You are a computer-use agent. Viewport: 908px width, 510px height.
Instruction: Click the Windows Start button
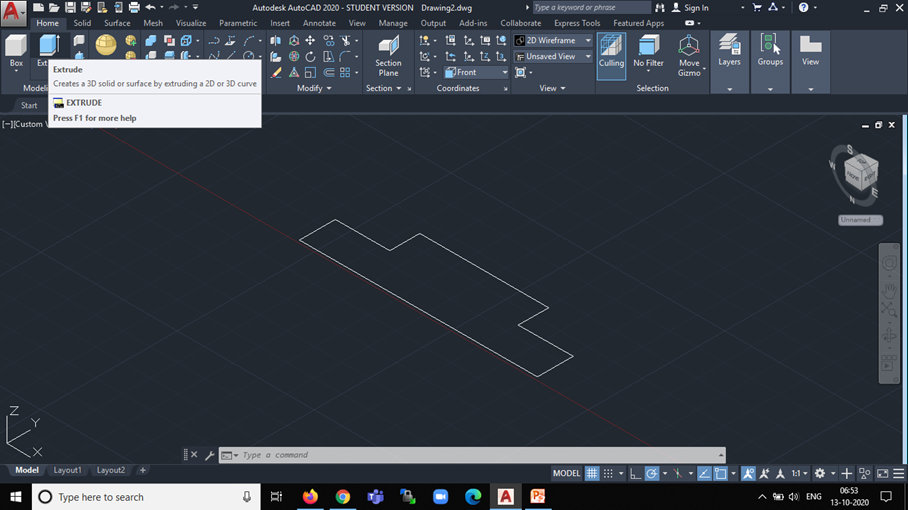click(16, 497)
